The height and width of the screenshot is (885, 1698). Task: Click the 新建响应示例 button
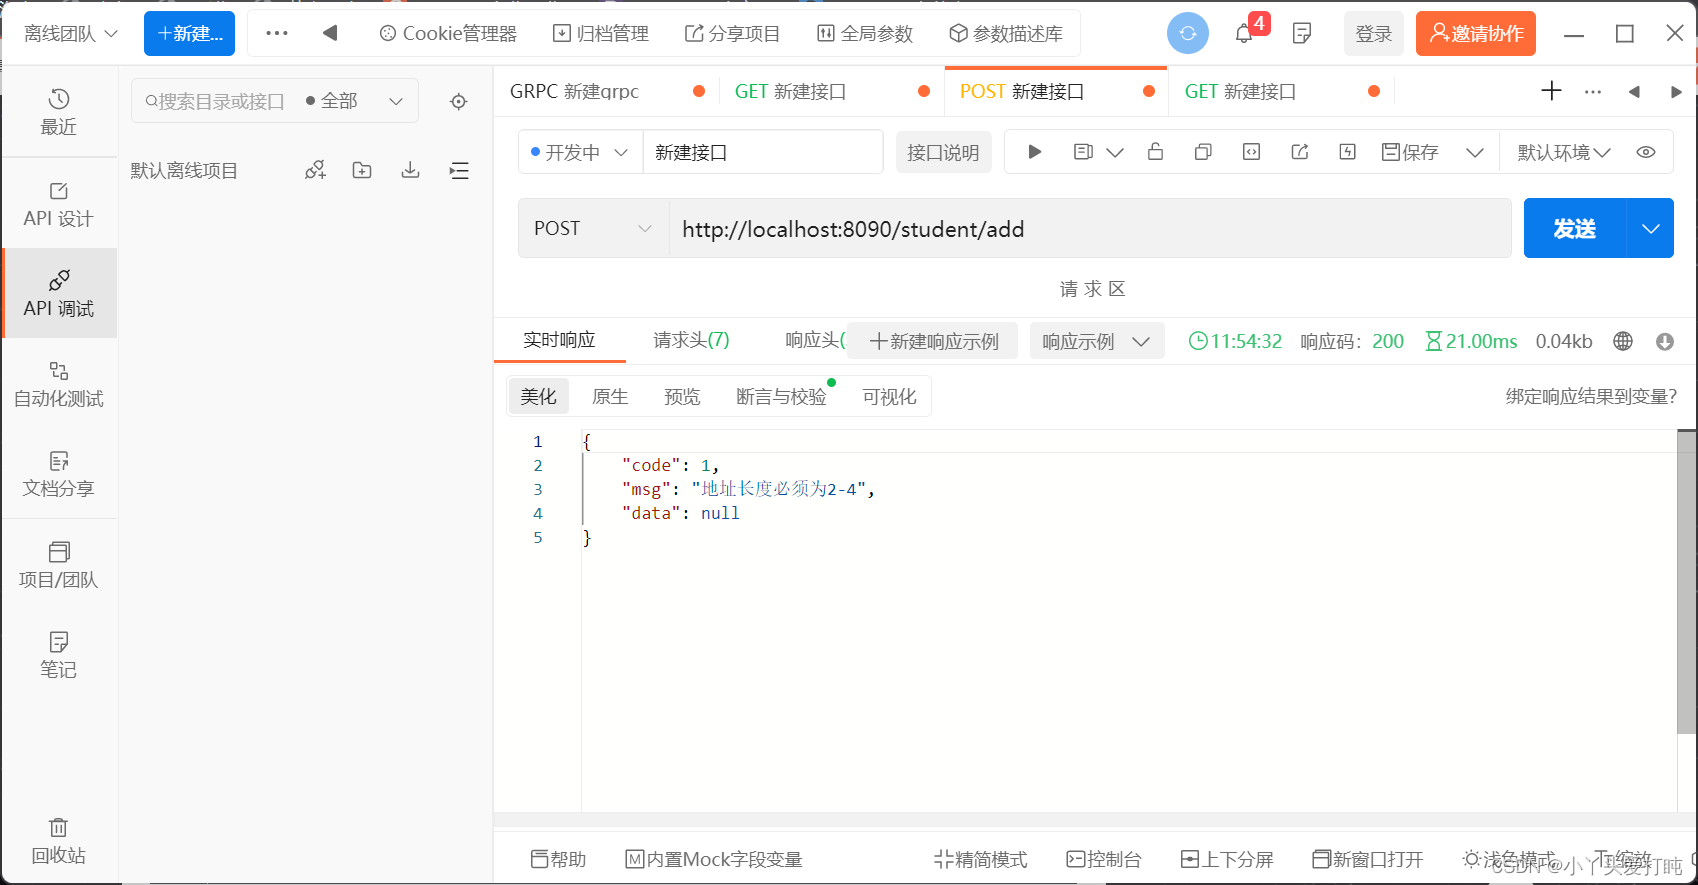[x=933, y=341]
